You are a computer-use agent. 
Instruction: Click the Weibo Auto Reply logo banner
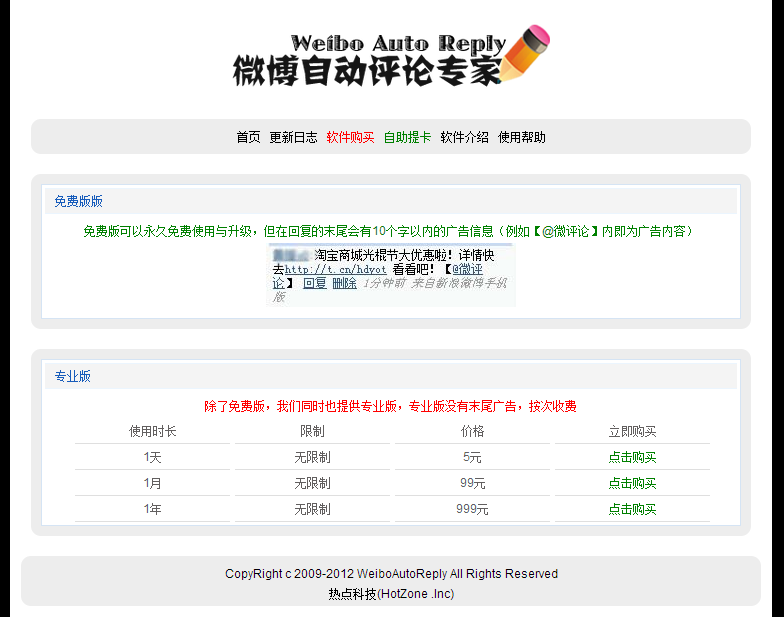coord(391,56)
